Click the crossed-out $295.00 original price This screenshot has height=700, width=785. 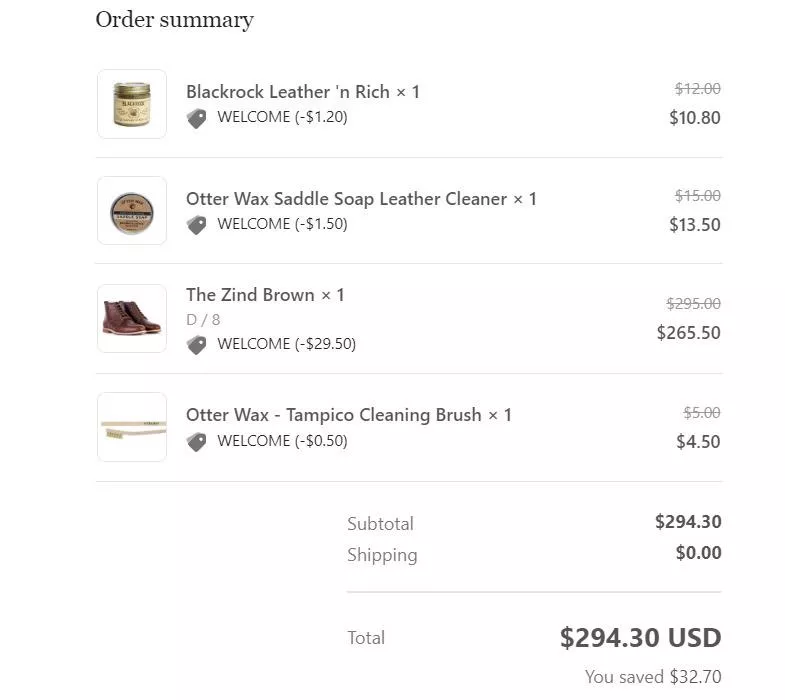pyautogui.click(x=693, y=304)
